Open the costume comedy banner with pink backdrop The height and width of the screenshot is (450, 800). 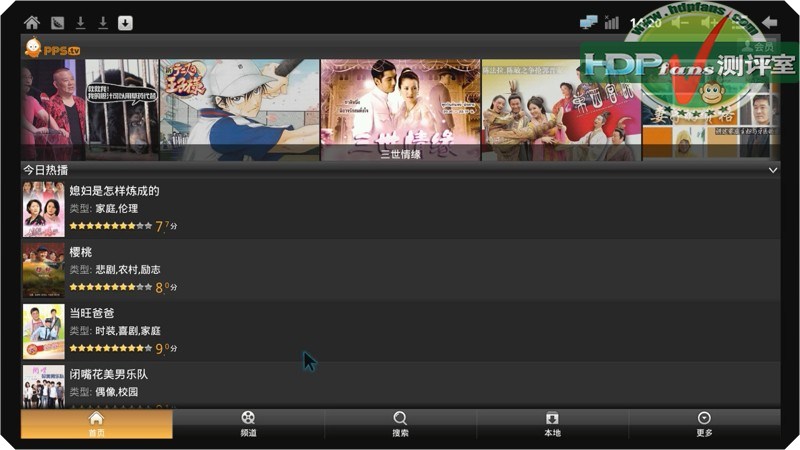click(x=561, y=110)
